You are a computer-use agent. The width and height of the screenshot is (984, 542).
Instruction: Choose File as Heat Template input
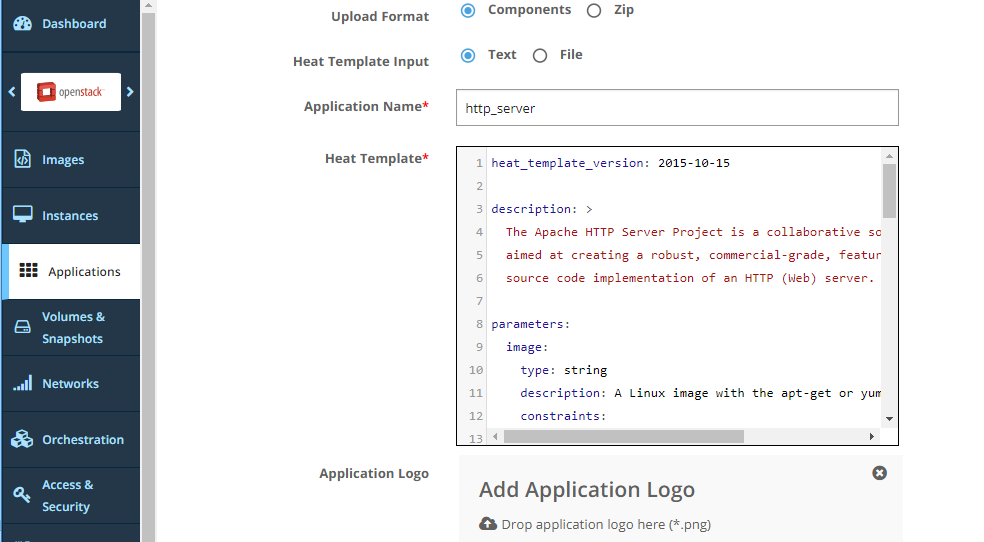point(540,56)
